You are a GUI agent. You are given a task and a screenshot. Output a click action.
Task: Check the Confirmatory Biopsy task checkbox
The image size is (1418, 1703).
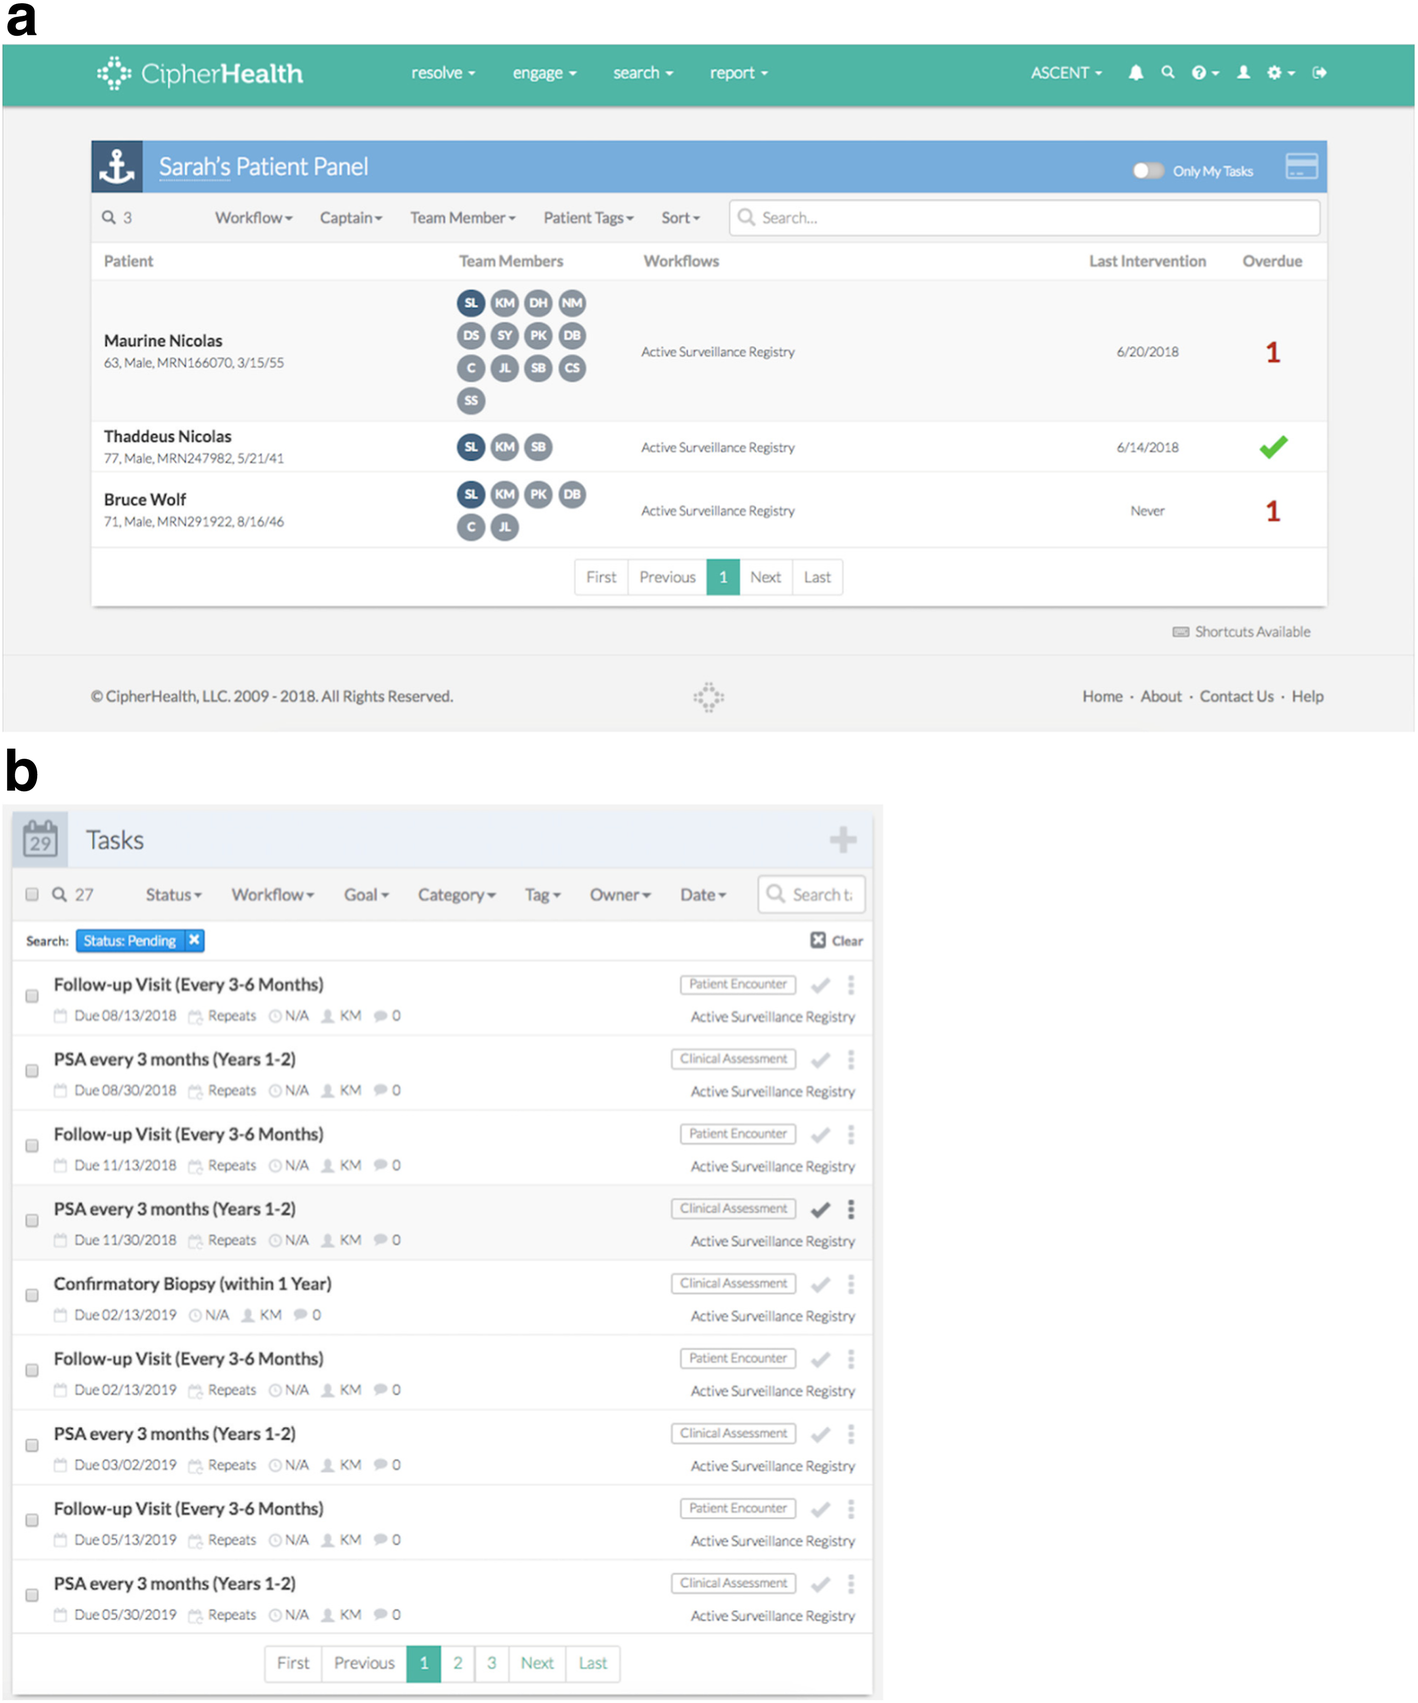(x=32, y=1295)
